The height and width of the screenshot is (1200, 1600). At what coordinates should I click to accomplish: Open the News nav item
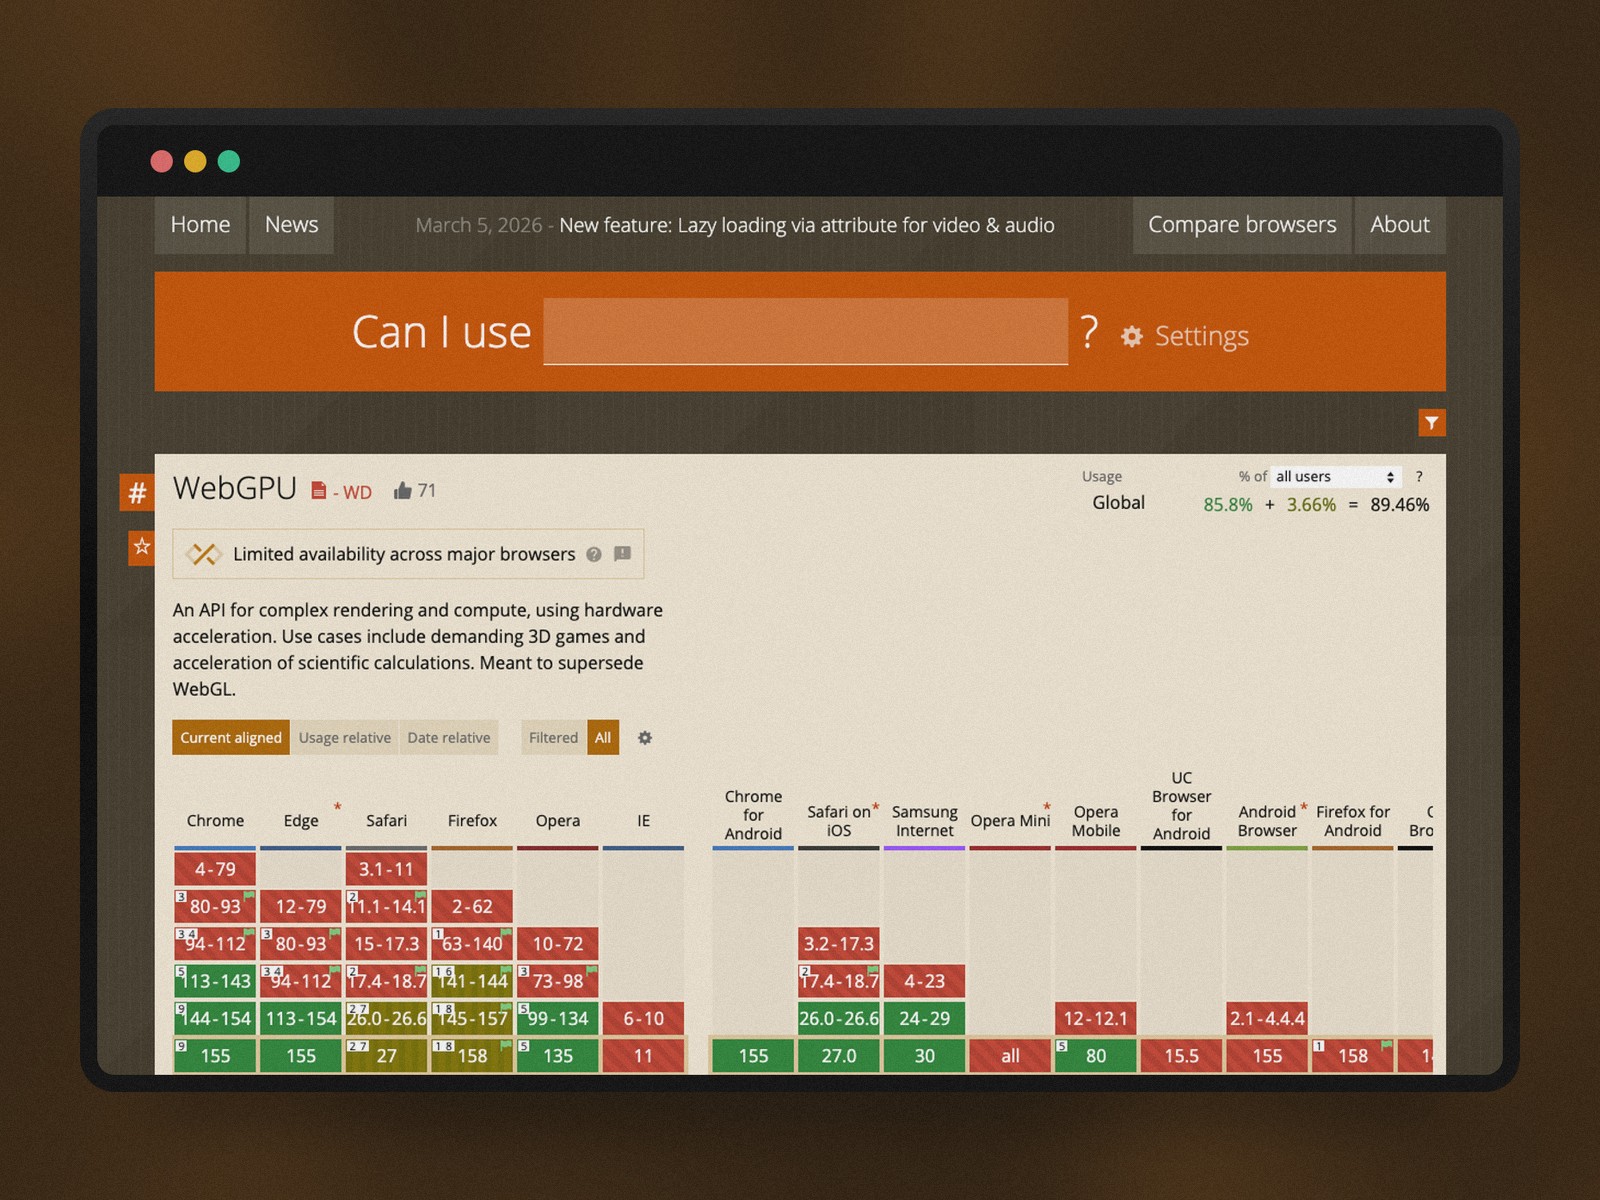pos(291,225)
